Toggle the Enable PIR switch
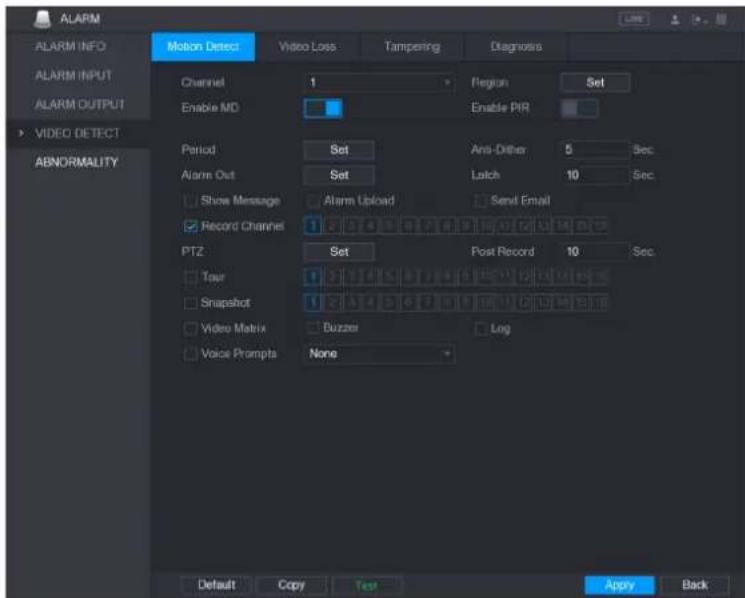 (579, 108)
